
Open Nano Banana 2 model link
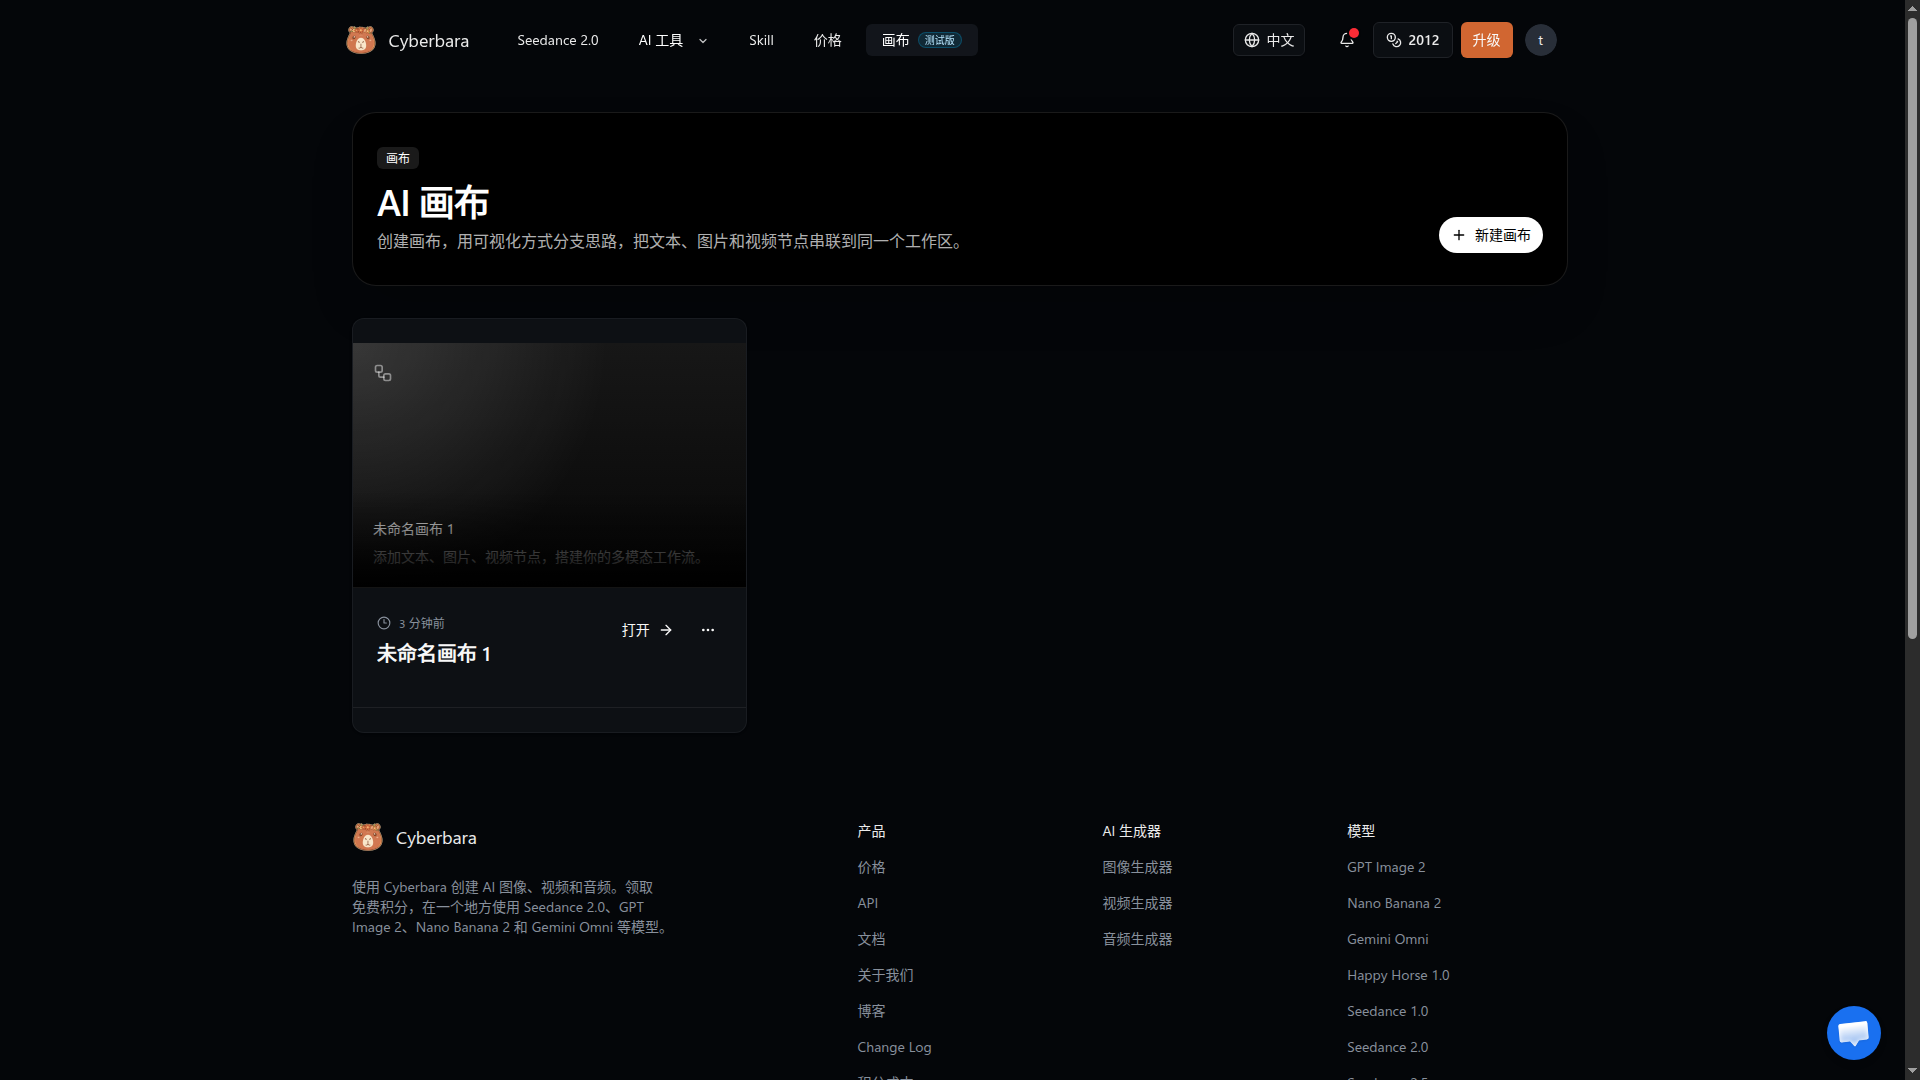(1394, 903)
